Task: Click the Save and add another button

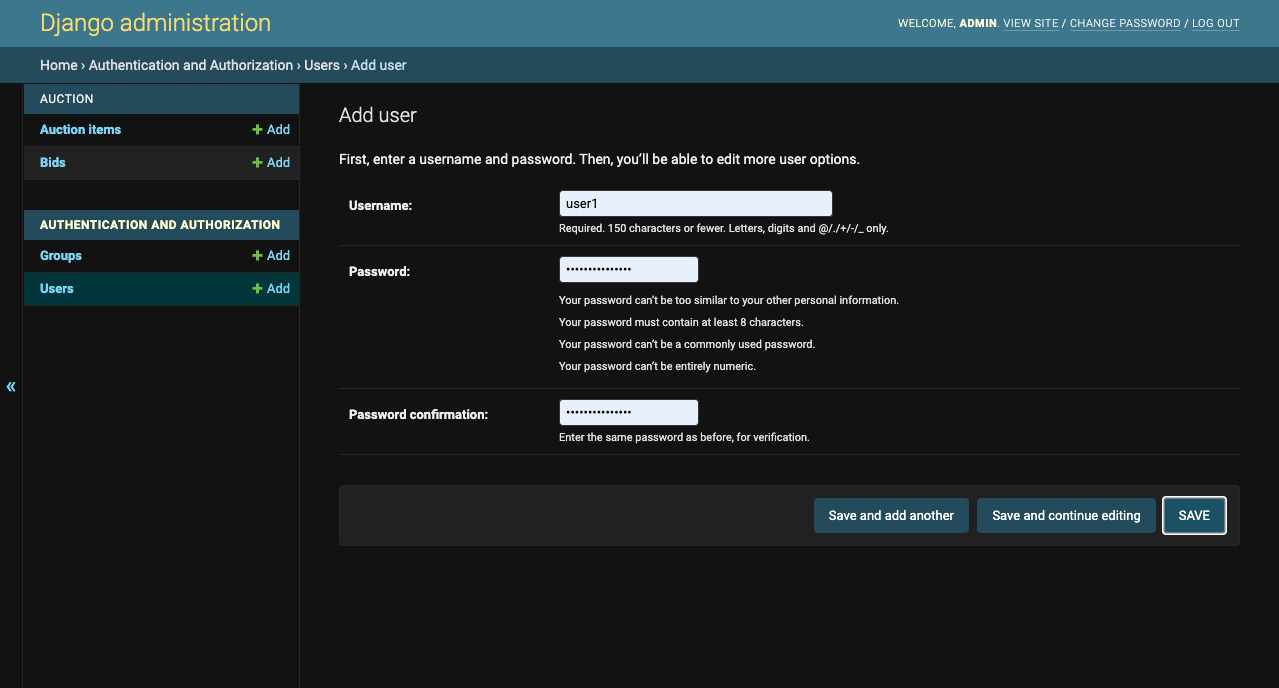Action: [x=891, y=515]
